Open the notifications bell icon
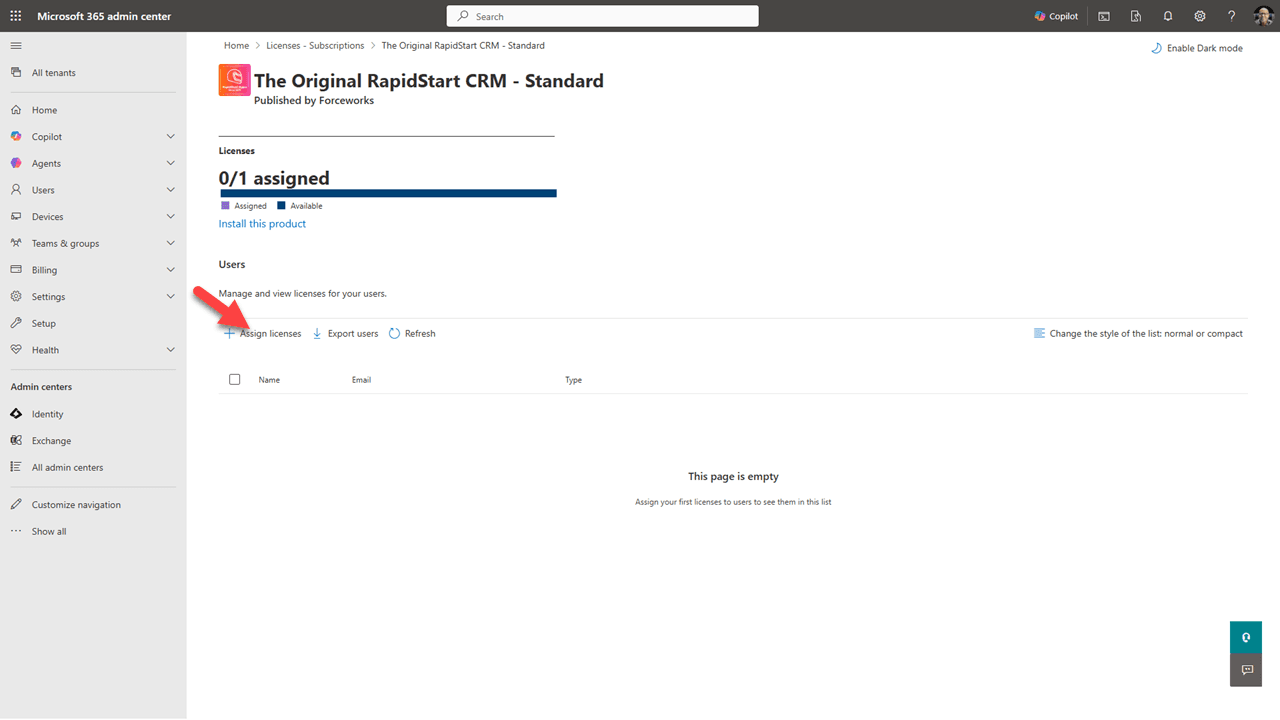Screen dimensions: 1280x720 1168,16
